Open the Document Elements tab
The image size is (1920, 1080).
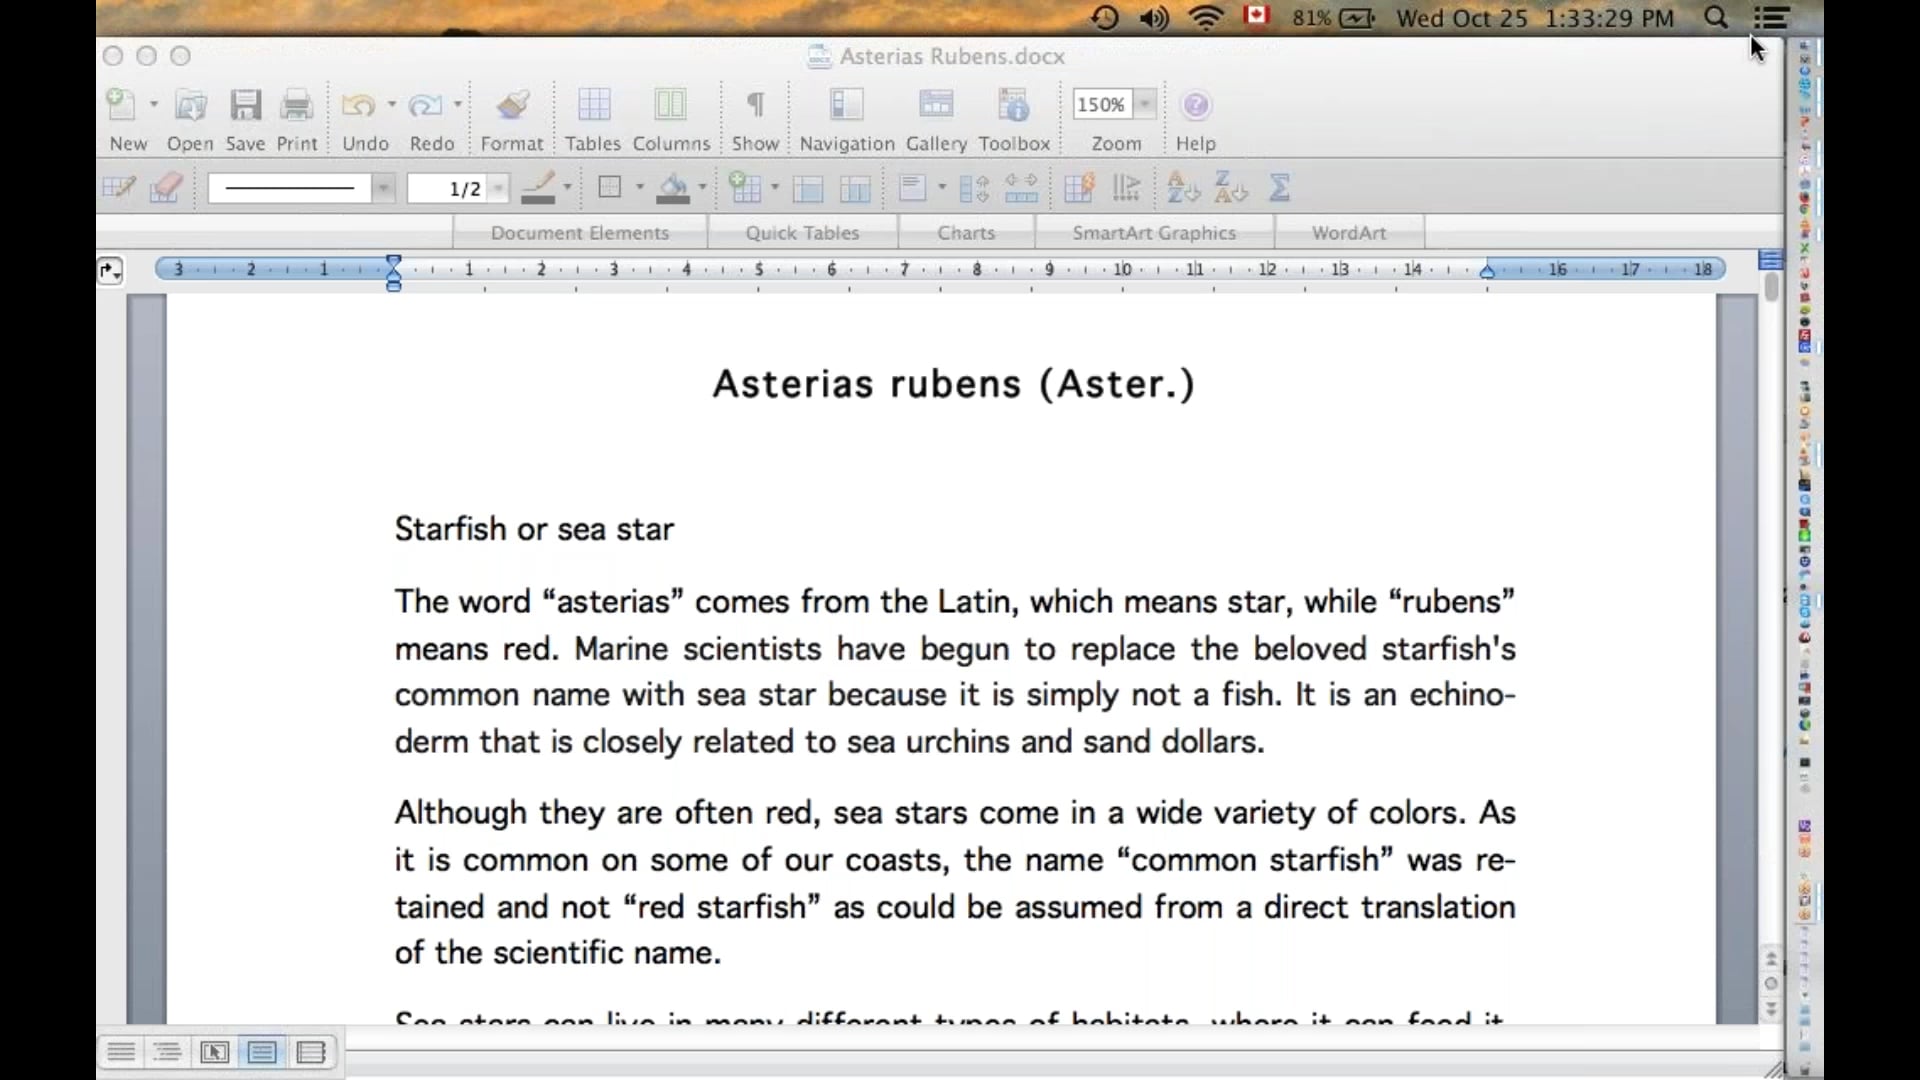580,233
